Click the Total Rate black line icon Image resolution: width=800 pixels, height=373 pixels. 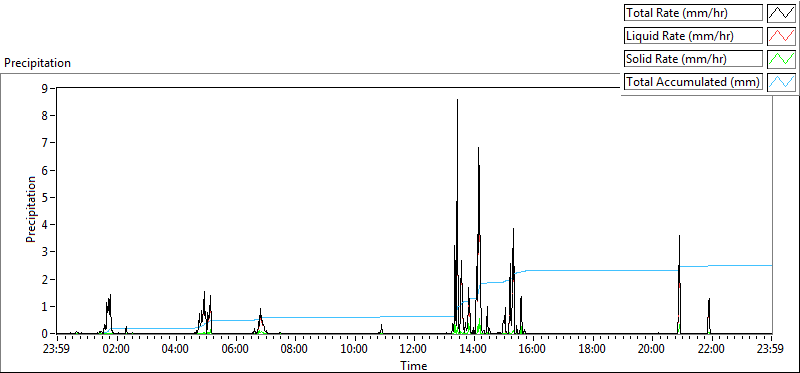click(782, 13)
